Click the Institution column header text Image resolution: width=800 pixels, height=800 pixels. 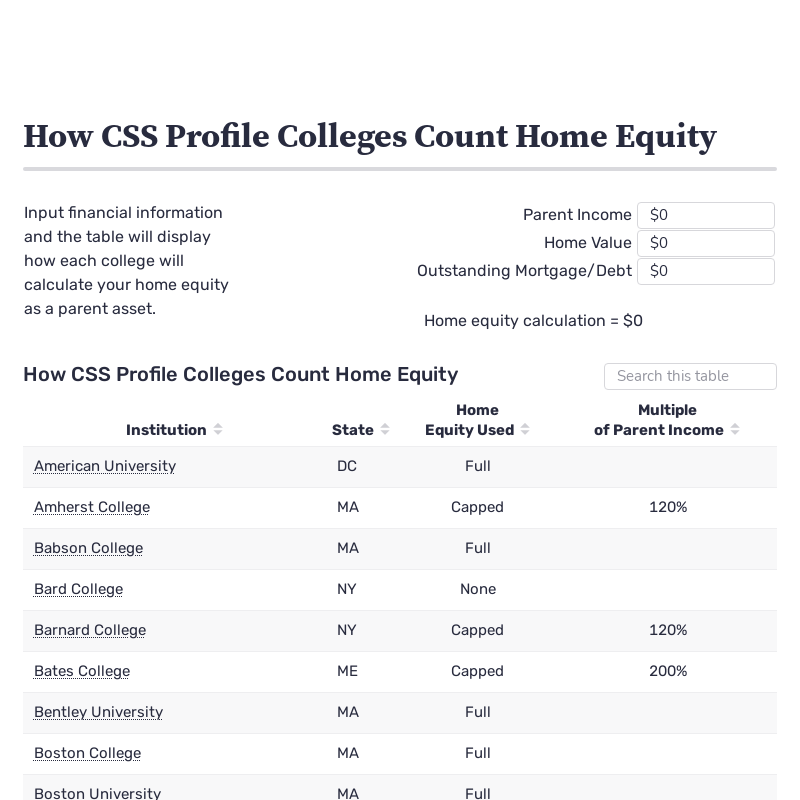click(x=166, y=430)
